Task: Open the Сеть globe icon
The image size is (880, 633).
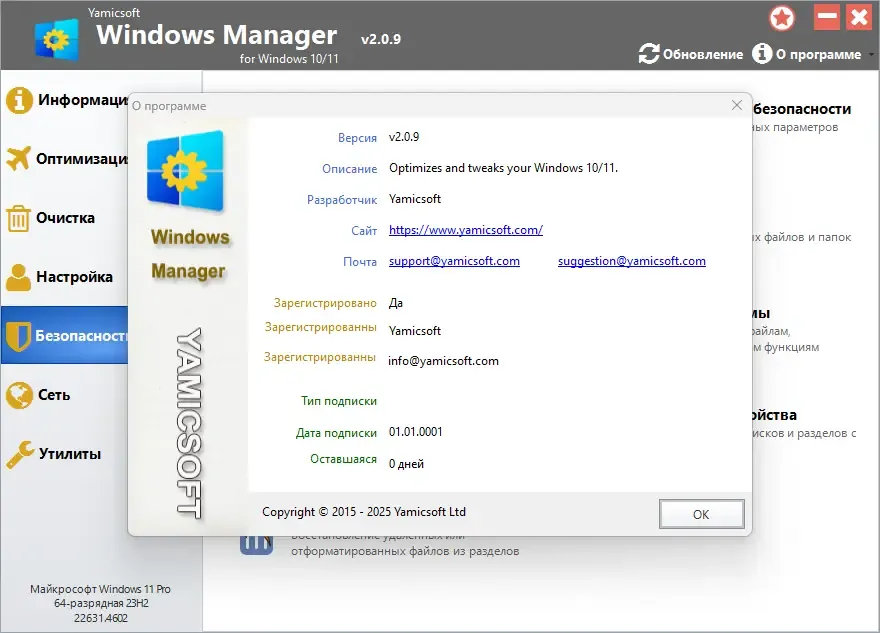Action: tap(19, 395)
